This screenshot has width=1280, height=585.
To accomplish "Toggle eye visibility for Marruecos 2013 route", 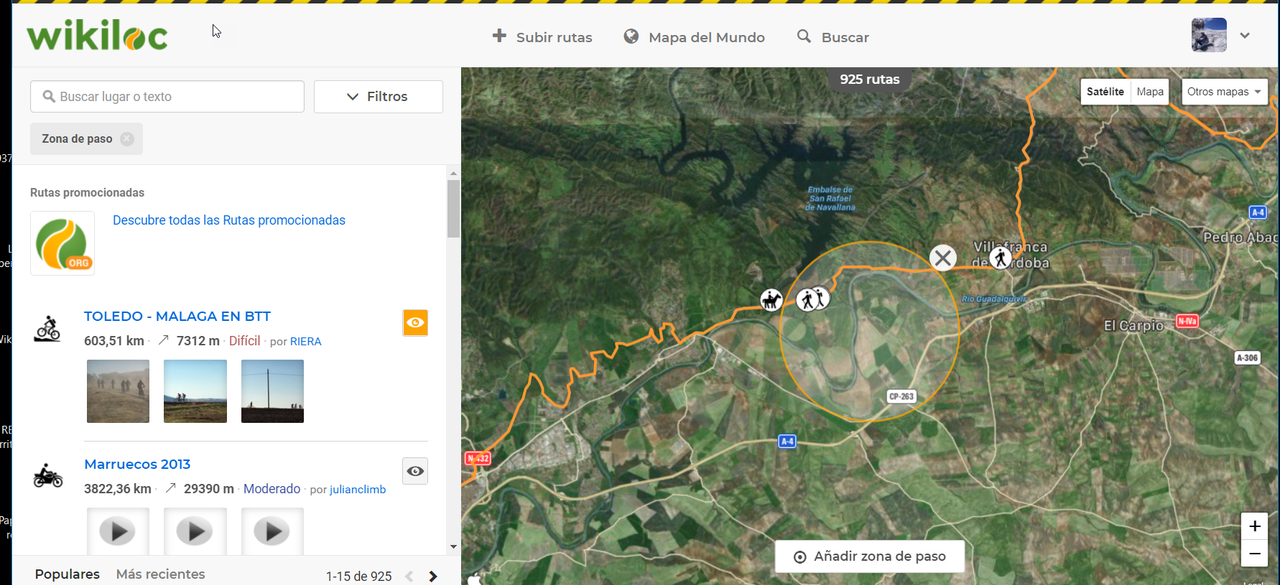I will click(415, 471).
